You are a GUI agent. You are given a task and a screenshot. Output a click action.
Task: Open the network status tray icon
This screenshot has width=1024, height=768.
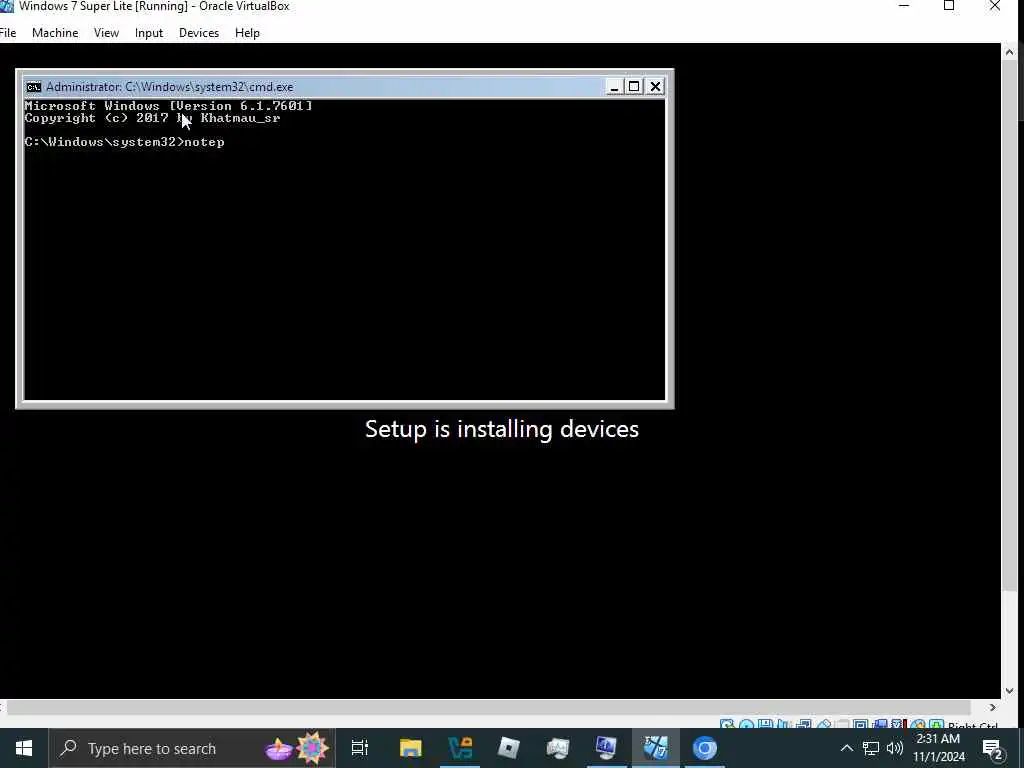click(x=871, y=748)
